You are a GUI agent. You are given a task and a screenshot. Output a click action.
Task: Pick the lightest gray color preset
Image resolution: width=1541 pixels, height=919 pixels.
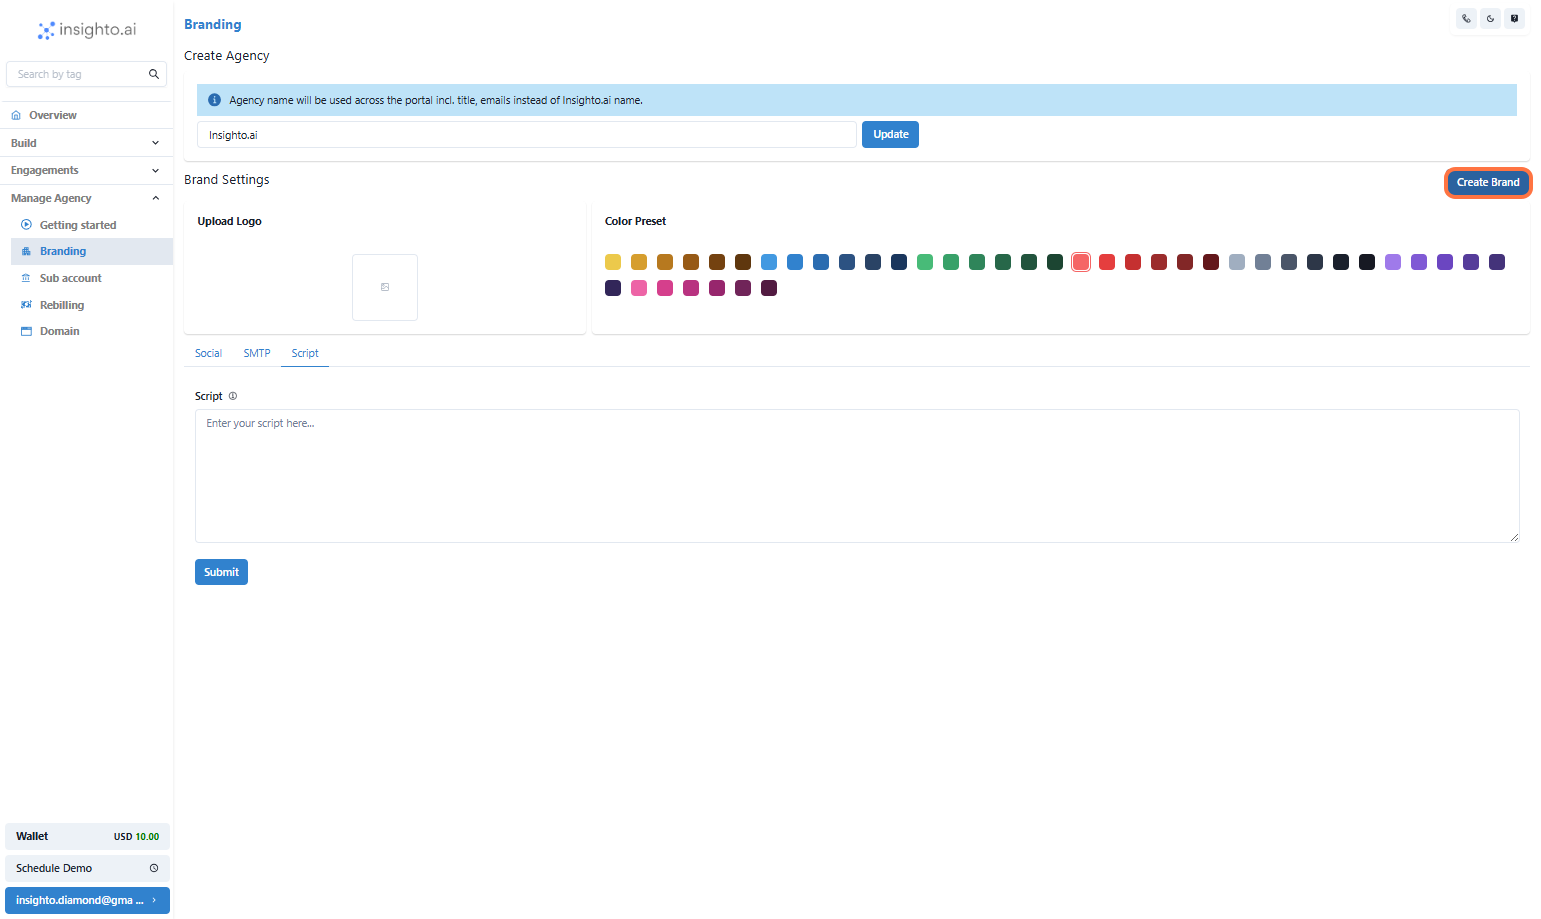tap(1237, 262)
